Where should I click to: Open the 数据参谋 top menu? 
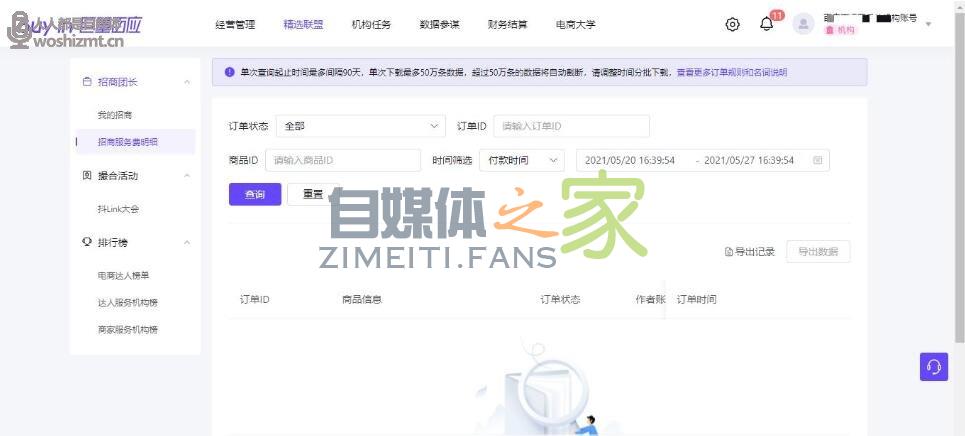pyautogui.click(x=439, y=25)
